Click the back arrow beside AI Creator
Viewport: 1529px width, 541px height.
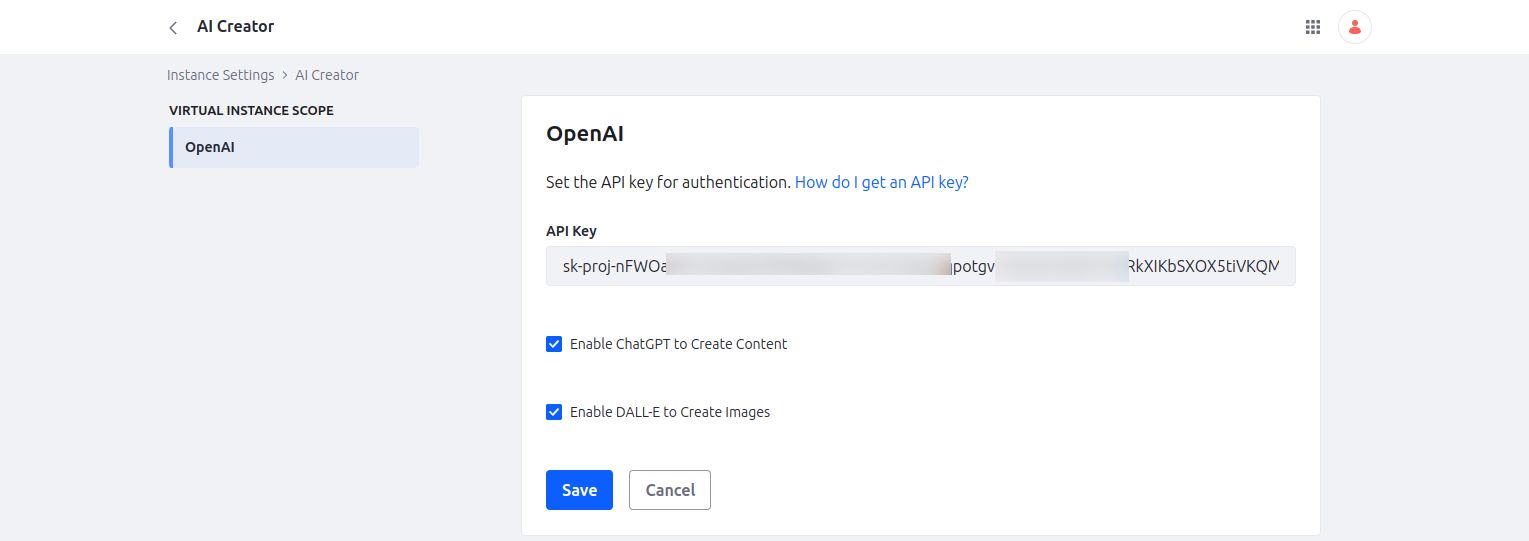tap(173, 28)
